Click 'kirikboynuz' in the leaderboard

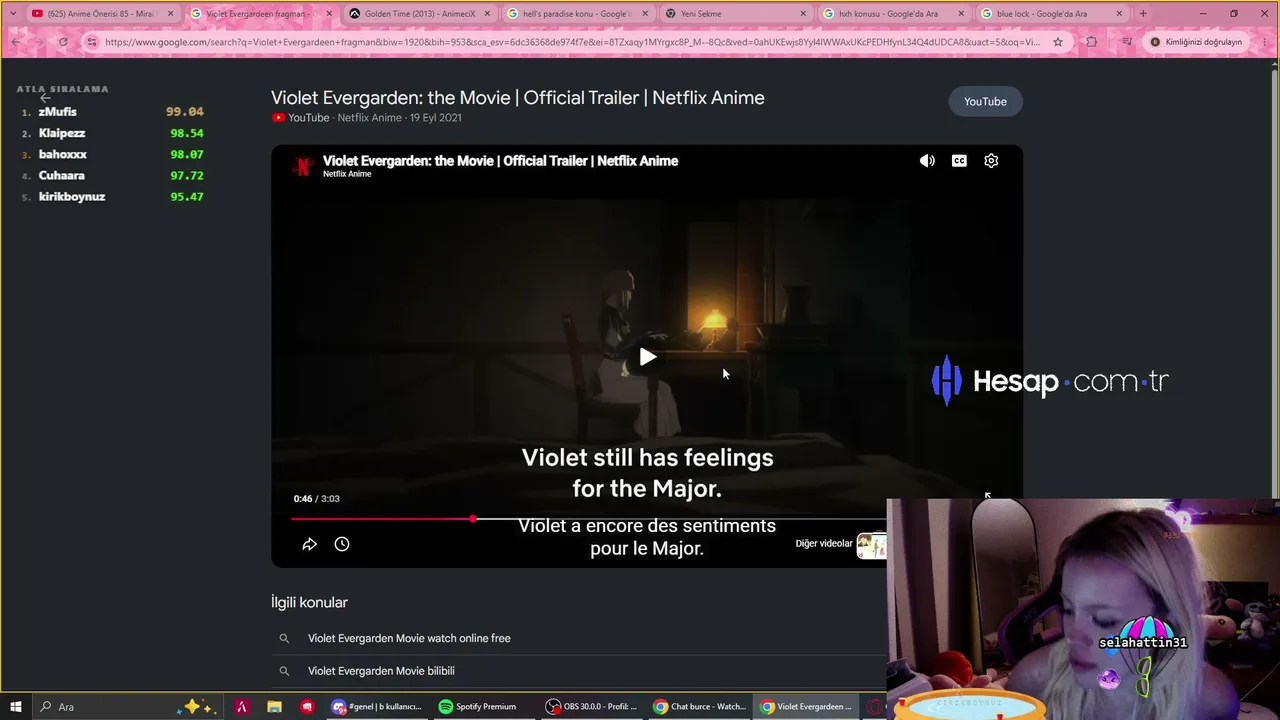coord(72,196)
